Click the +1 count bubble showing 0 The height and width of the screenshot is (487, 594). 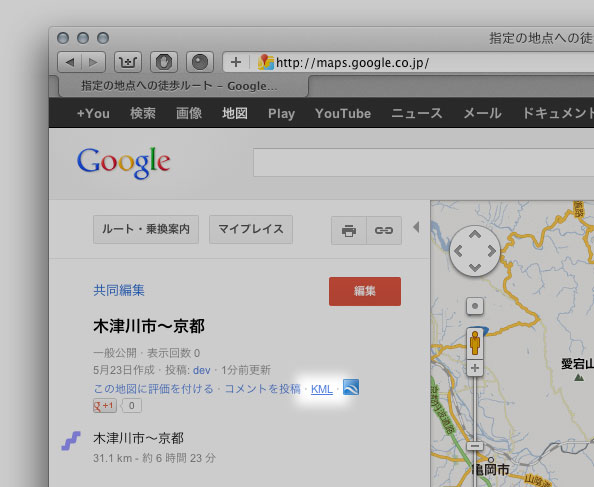point(131,406)
